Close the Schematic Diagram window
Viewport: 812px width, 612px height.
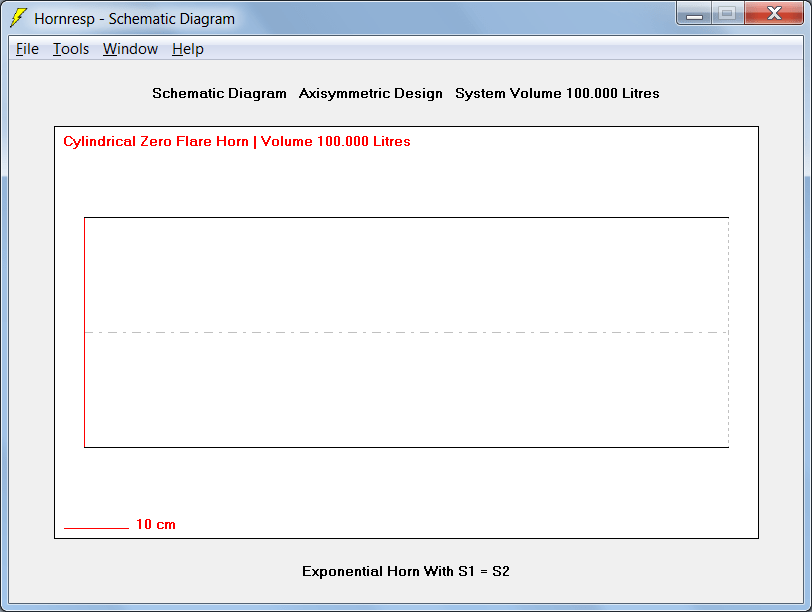pos(774,13)
